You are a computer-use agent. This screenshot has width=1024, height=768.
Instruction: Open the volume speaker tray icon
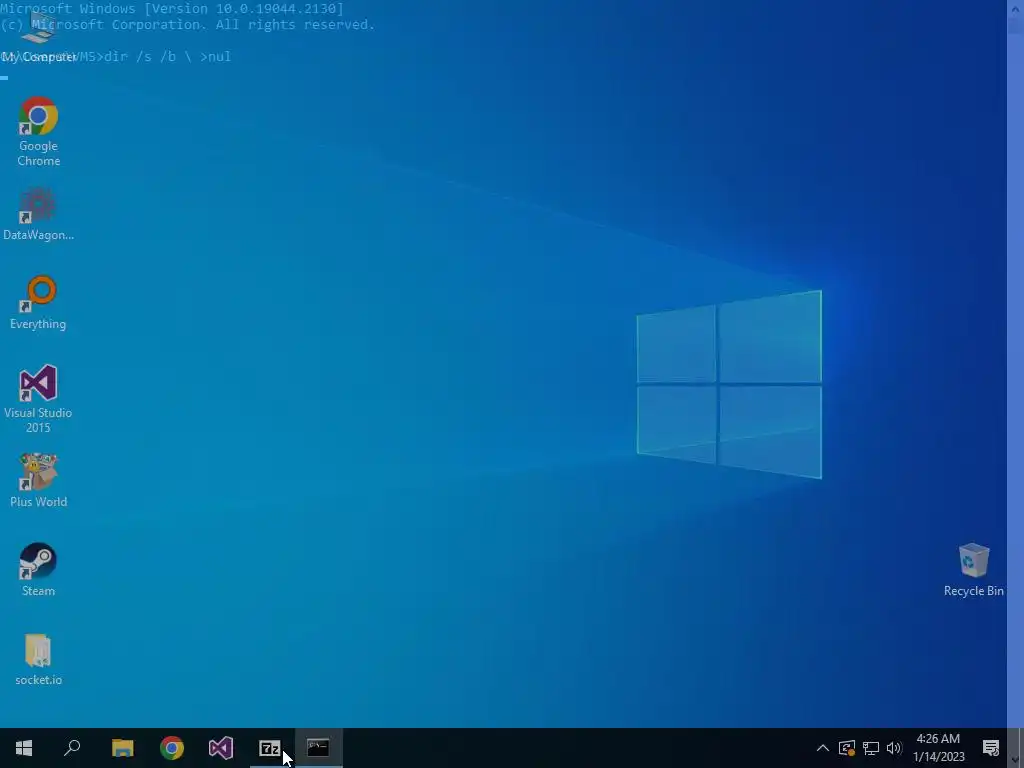894,748
